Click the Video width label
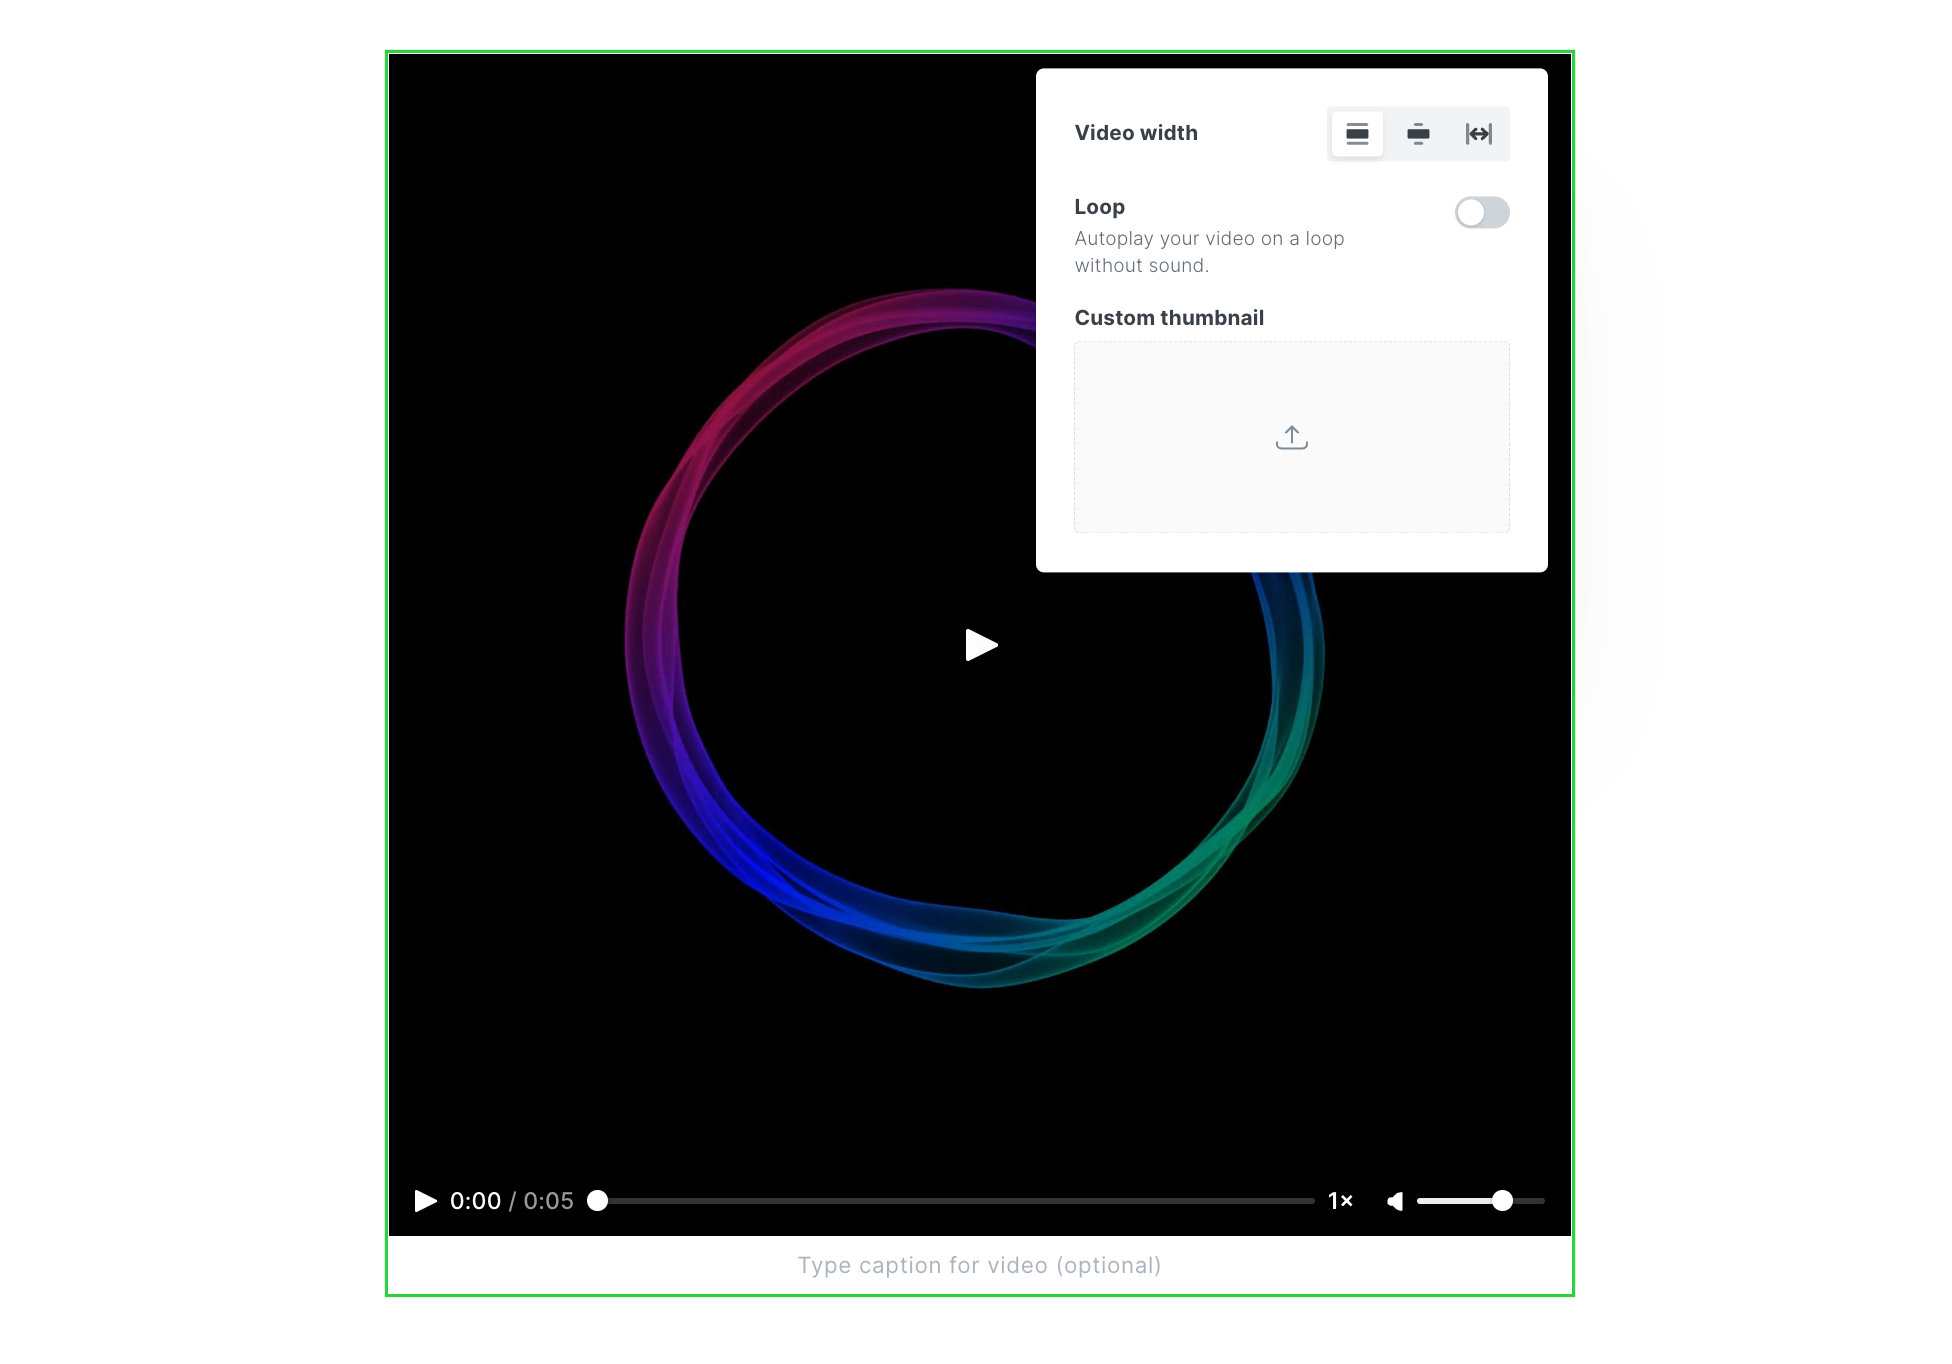Screen dimensions: 1952x1364 tap(1136, 133)
